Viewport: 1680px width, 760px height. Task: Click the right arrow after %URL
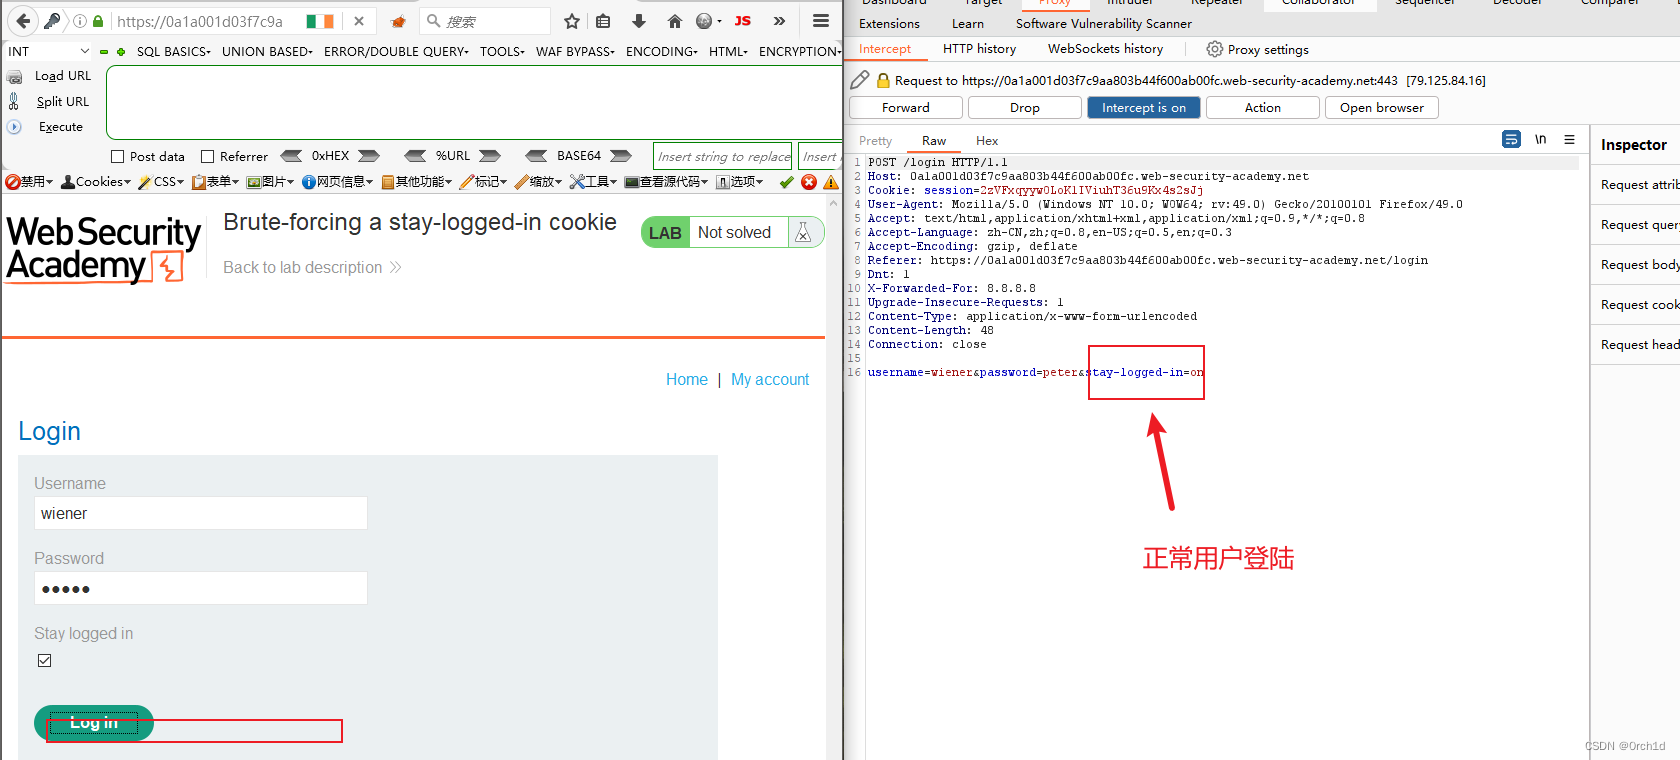(x=490, y=156)
